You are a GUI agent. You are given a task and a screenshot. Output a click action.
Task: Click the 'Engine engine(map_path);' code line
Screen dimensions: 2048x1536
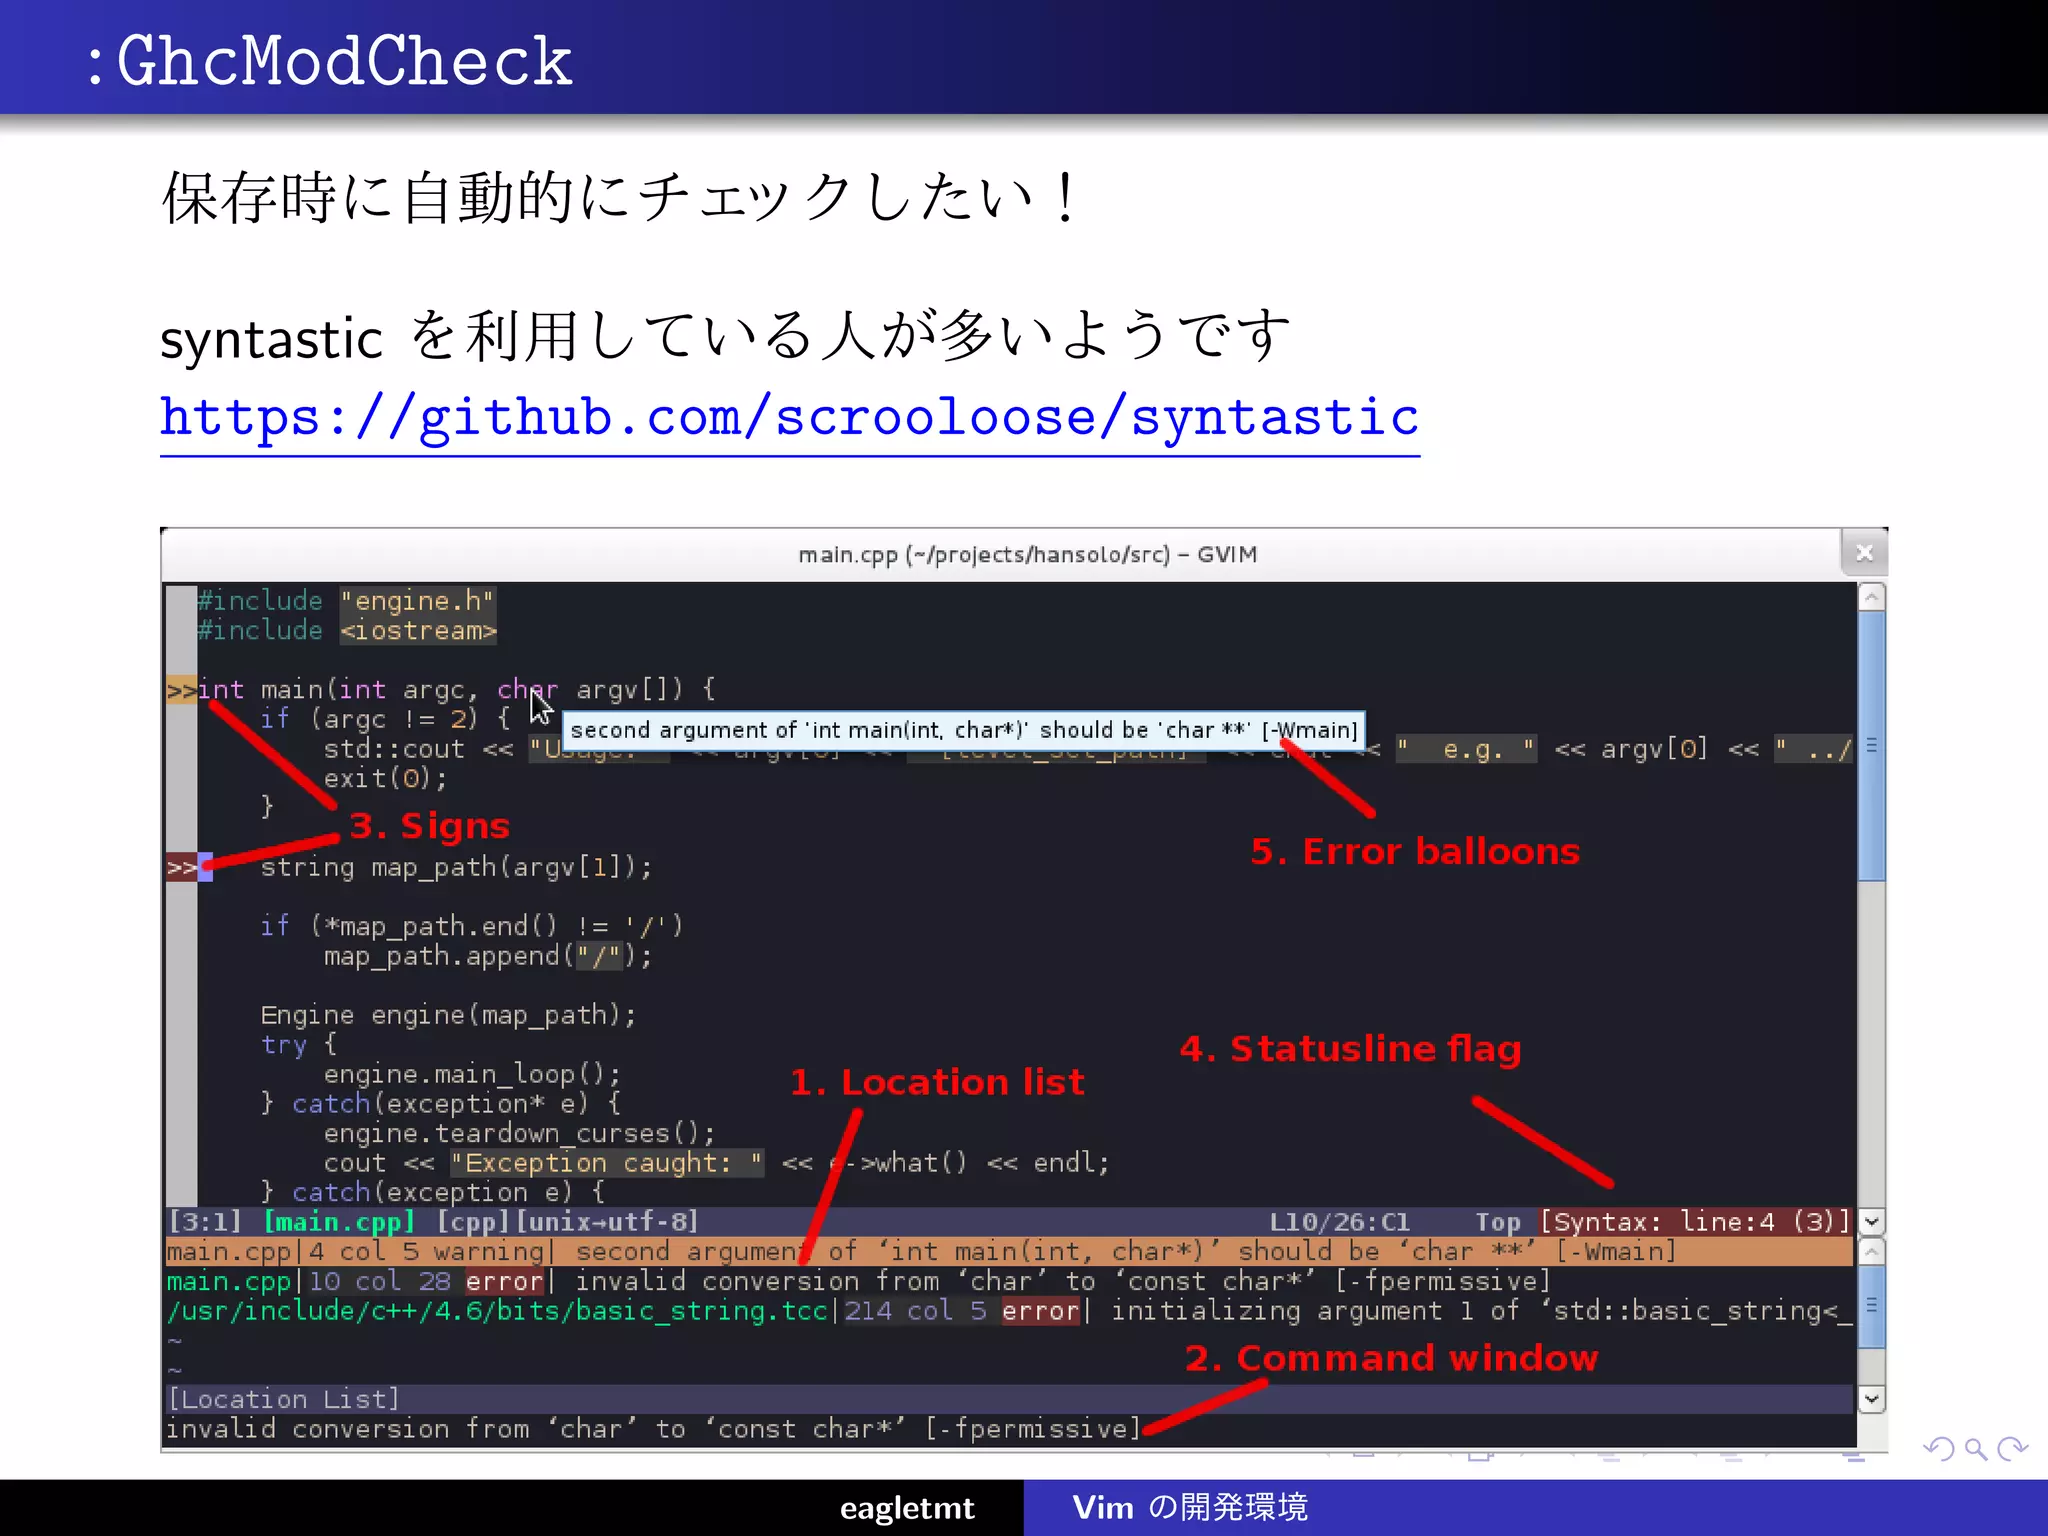tap(448, 1015)
